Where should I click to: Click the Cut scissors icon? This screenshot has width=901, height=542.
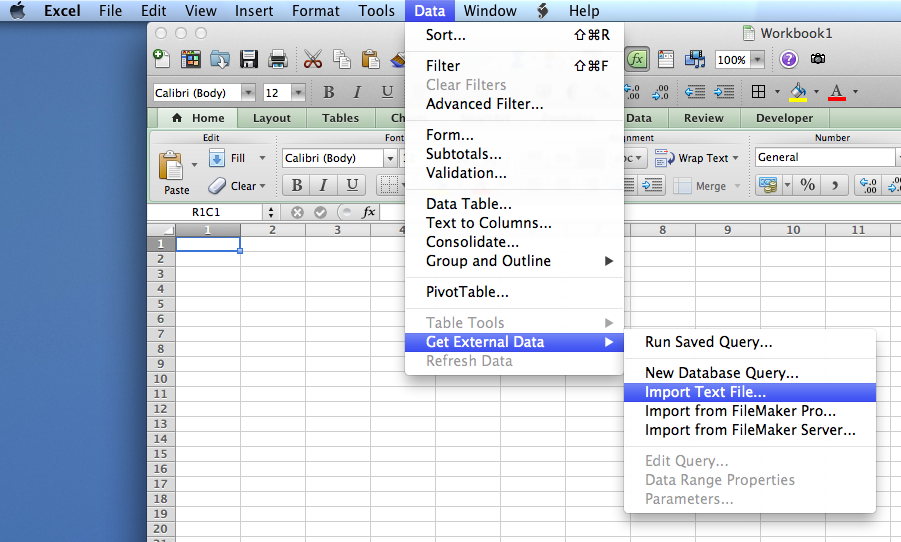[x=313, y=59]
